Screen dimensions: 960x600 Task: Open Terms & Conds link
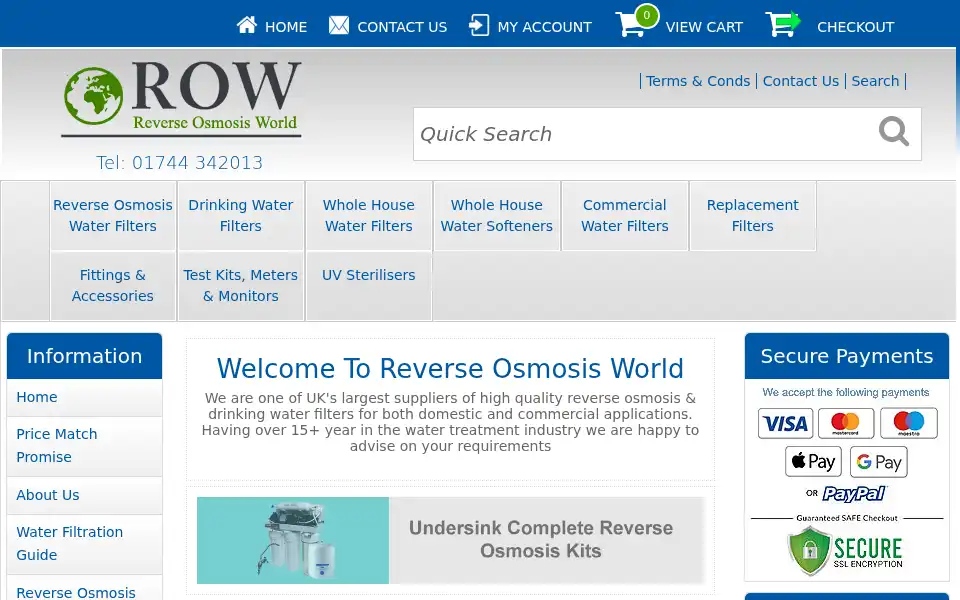pyautogui.click(x=698, y=81)
